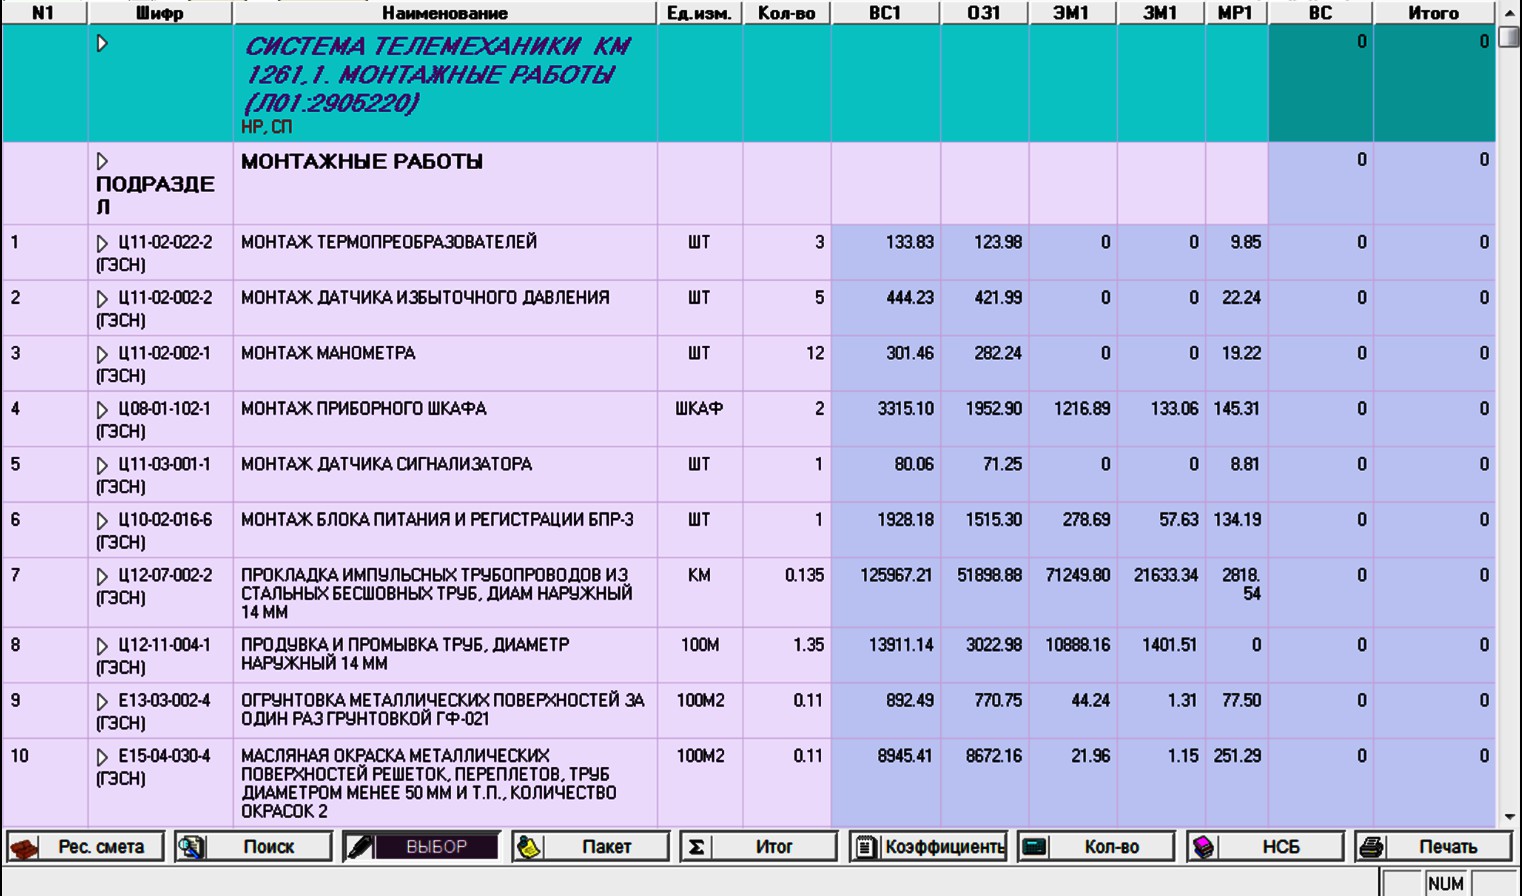
Task: Click the scrollbar down arrow
Action: tap(1509, 817)
